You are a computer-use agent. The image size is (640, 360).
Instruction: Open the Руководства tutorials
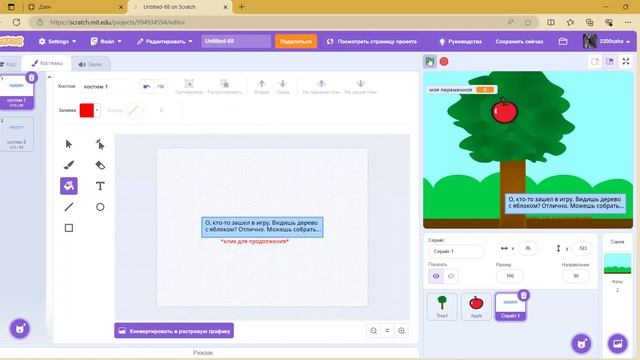(460, 41)
